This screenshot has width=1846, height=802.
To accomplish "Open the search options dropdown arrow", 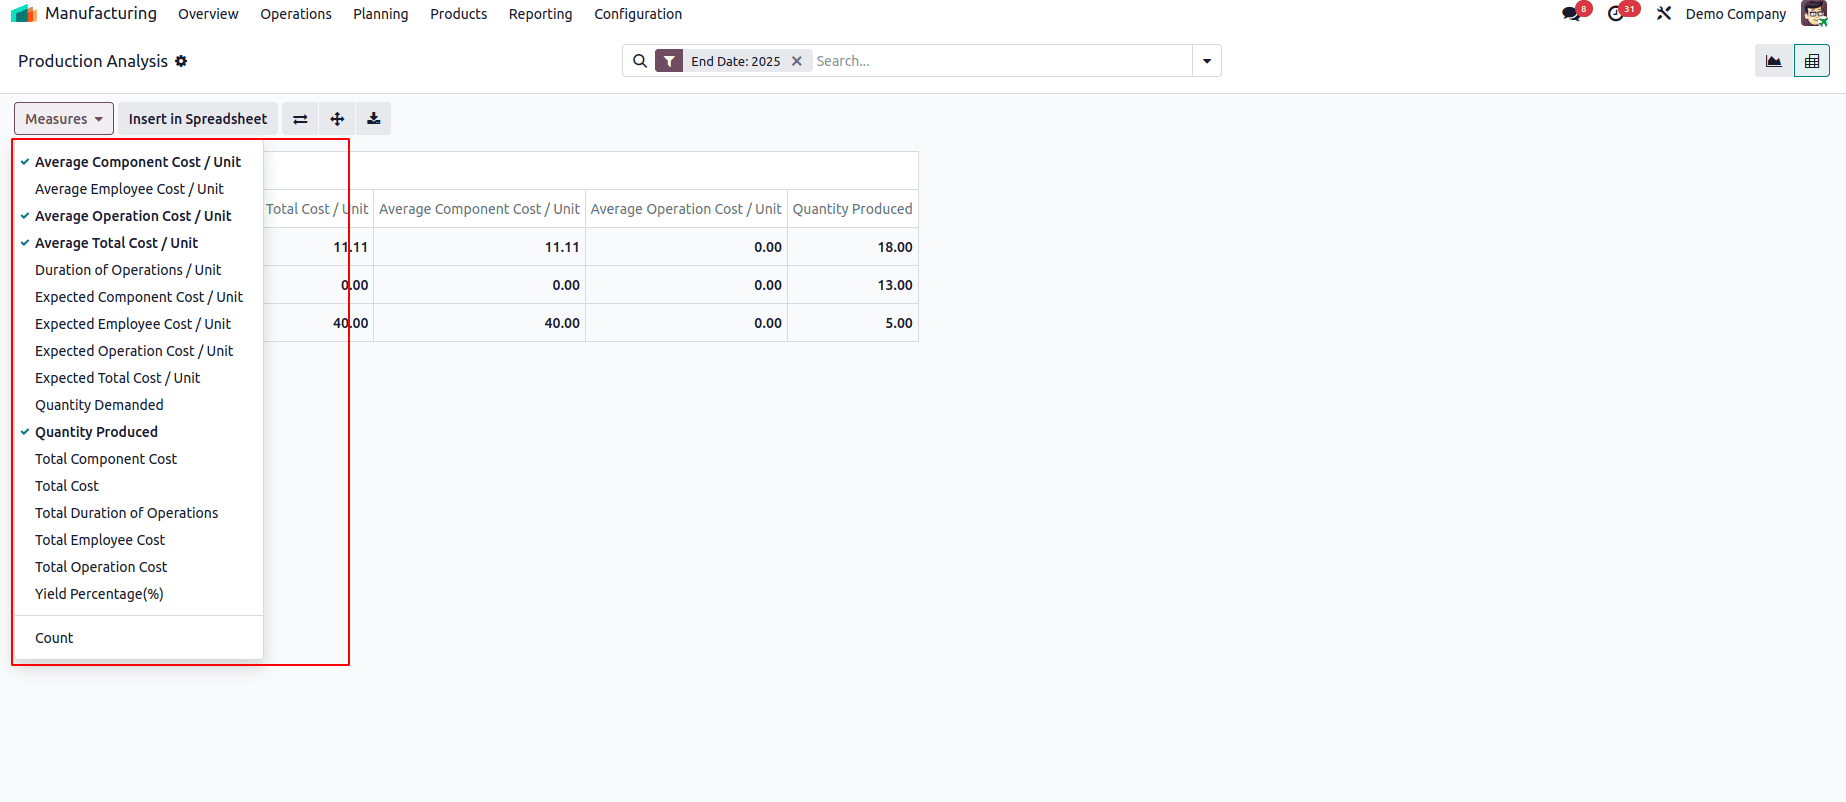I will (x=1207, y=61).
